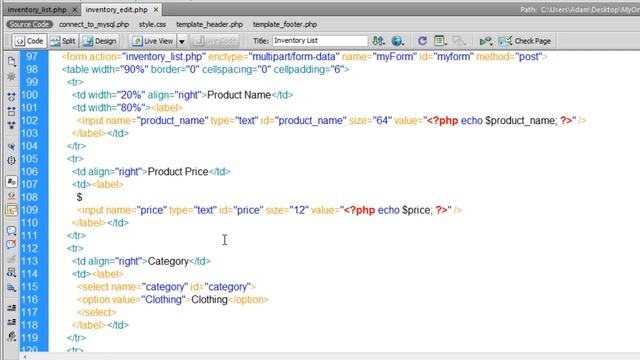The width and height of the screenshot is (640, 360).
Task: Click 'Clothing' option text on line 116
Action: (x=209, y=299)
